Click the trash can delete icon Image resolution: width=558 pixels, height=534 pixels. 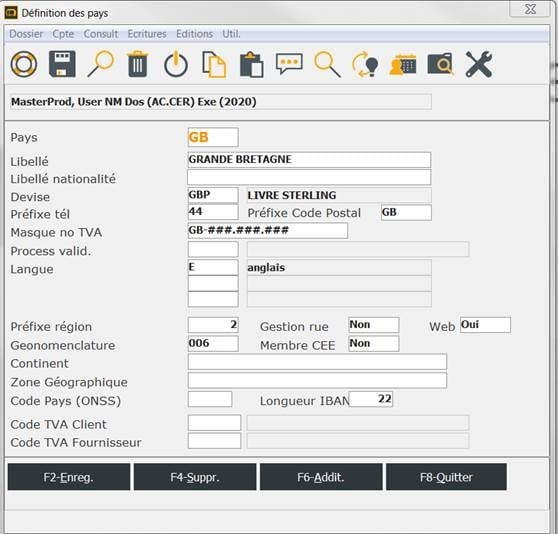pos(138,64)
